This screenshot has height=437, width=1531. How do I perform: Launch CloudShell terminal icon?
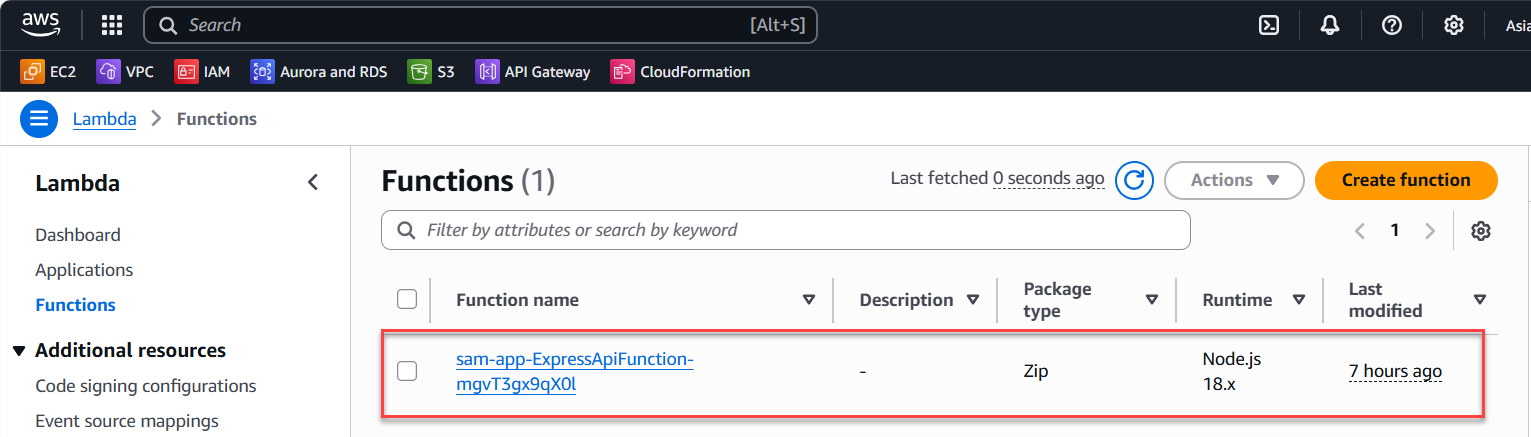pyautogui.click(x=1269, y=25)
